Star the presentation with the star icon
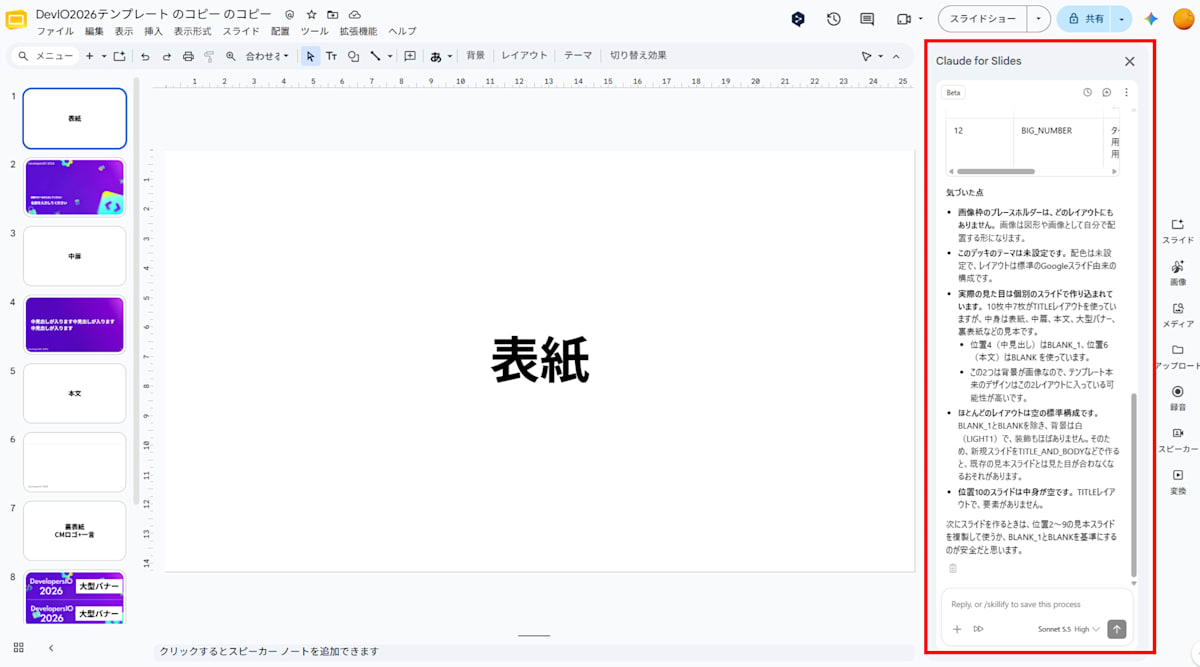The image size is (1200, 667). 311,15
